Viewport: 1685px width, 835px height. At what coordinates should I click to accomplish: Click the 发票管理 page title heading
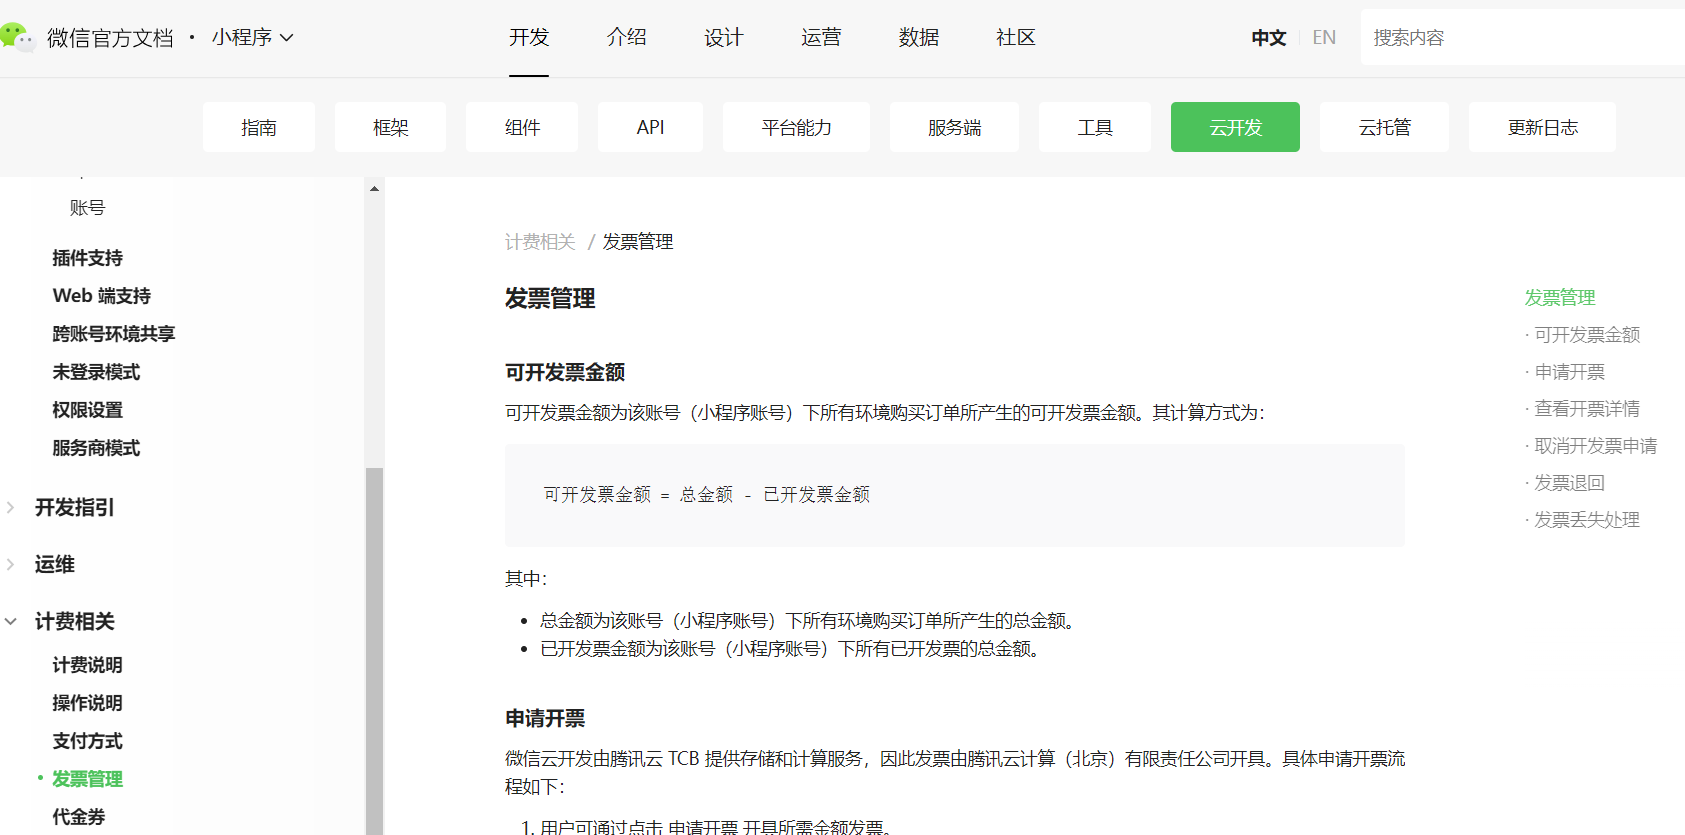[550, 298]
